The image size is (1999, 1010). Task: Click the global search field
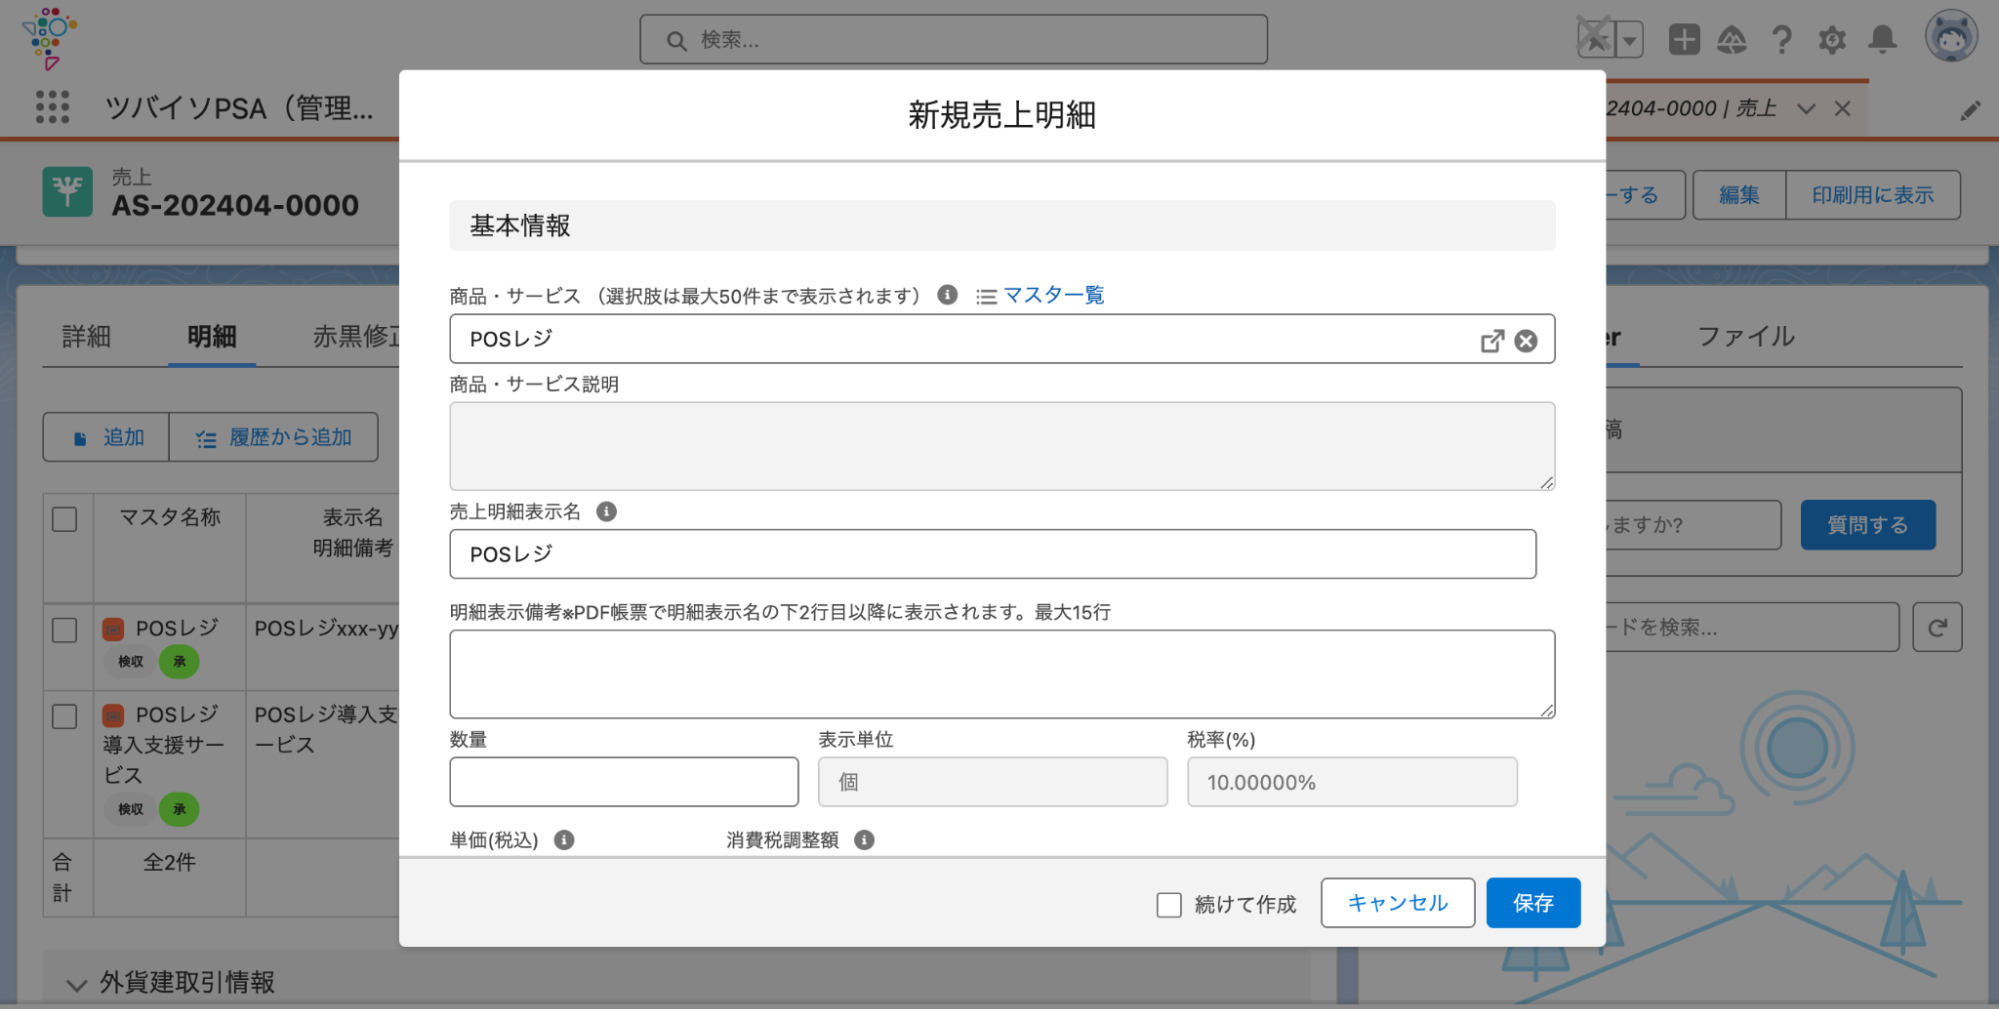pyautogui.click(x=953, y=40)
